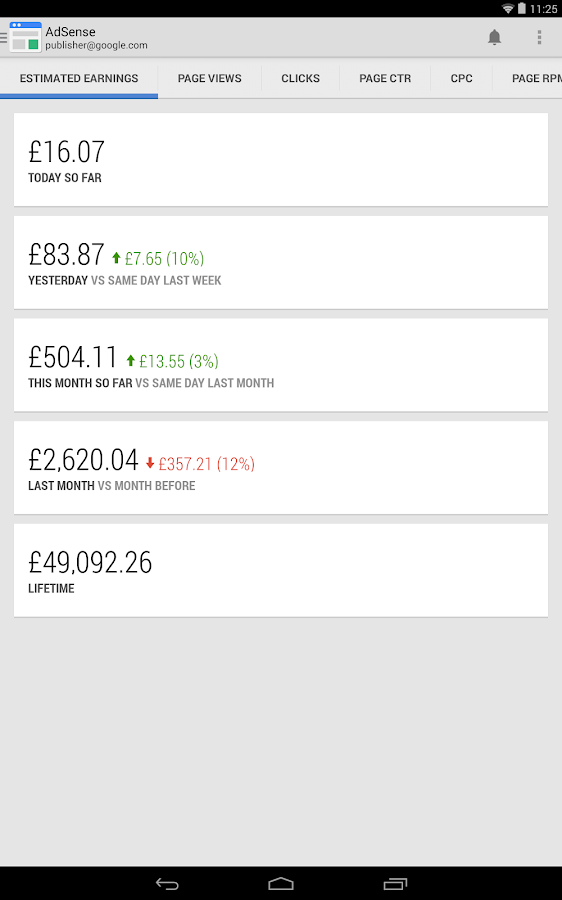Switch to the Page Views tab

tap(210, 79)
